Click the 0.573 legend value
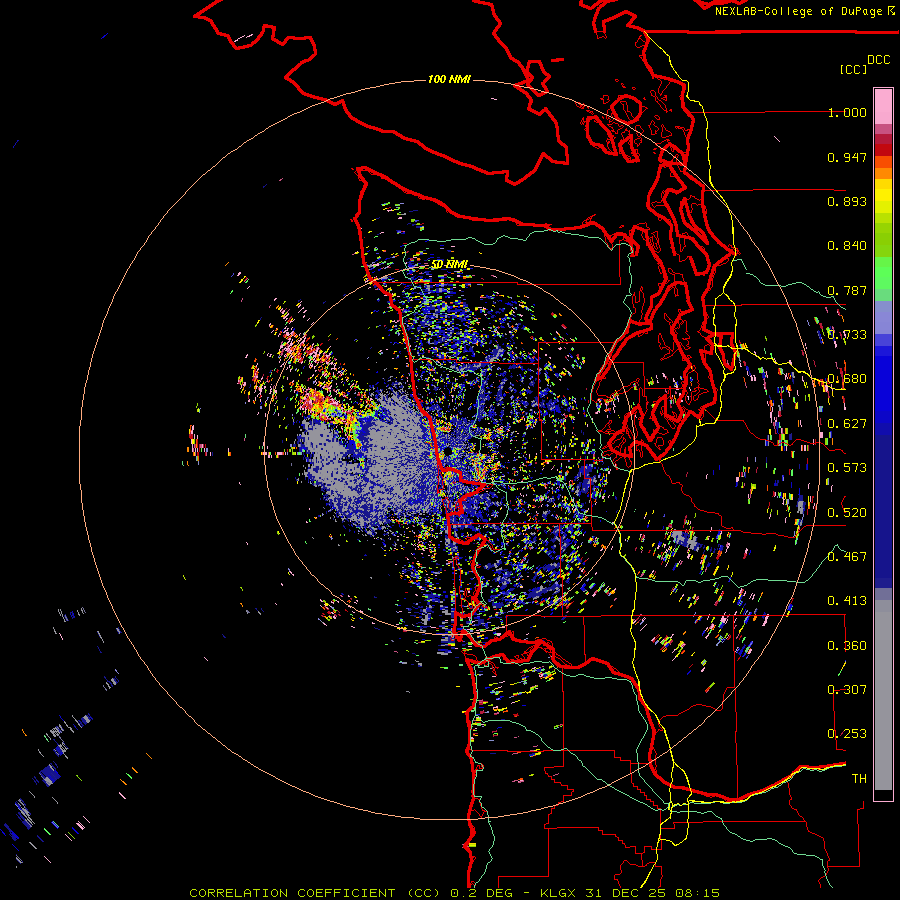The width and height of the screenshot is (900, 900). pos(847,468)
